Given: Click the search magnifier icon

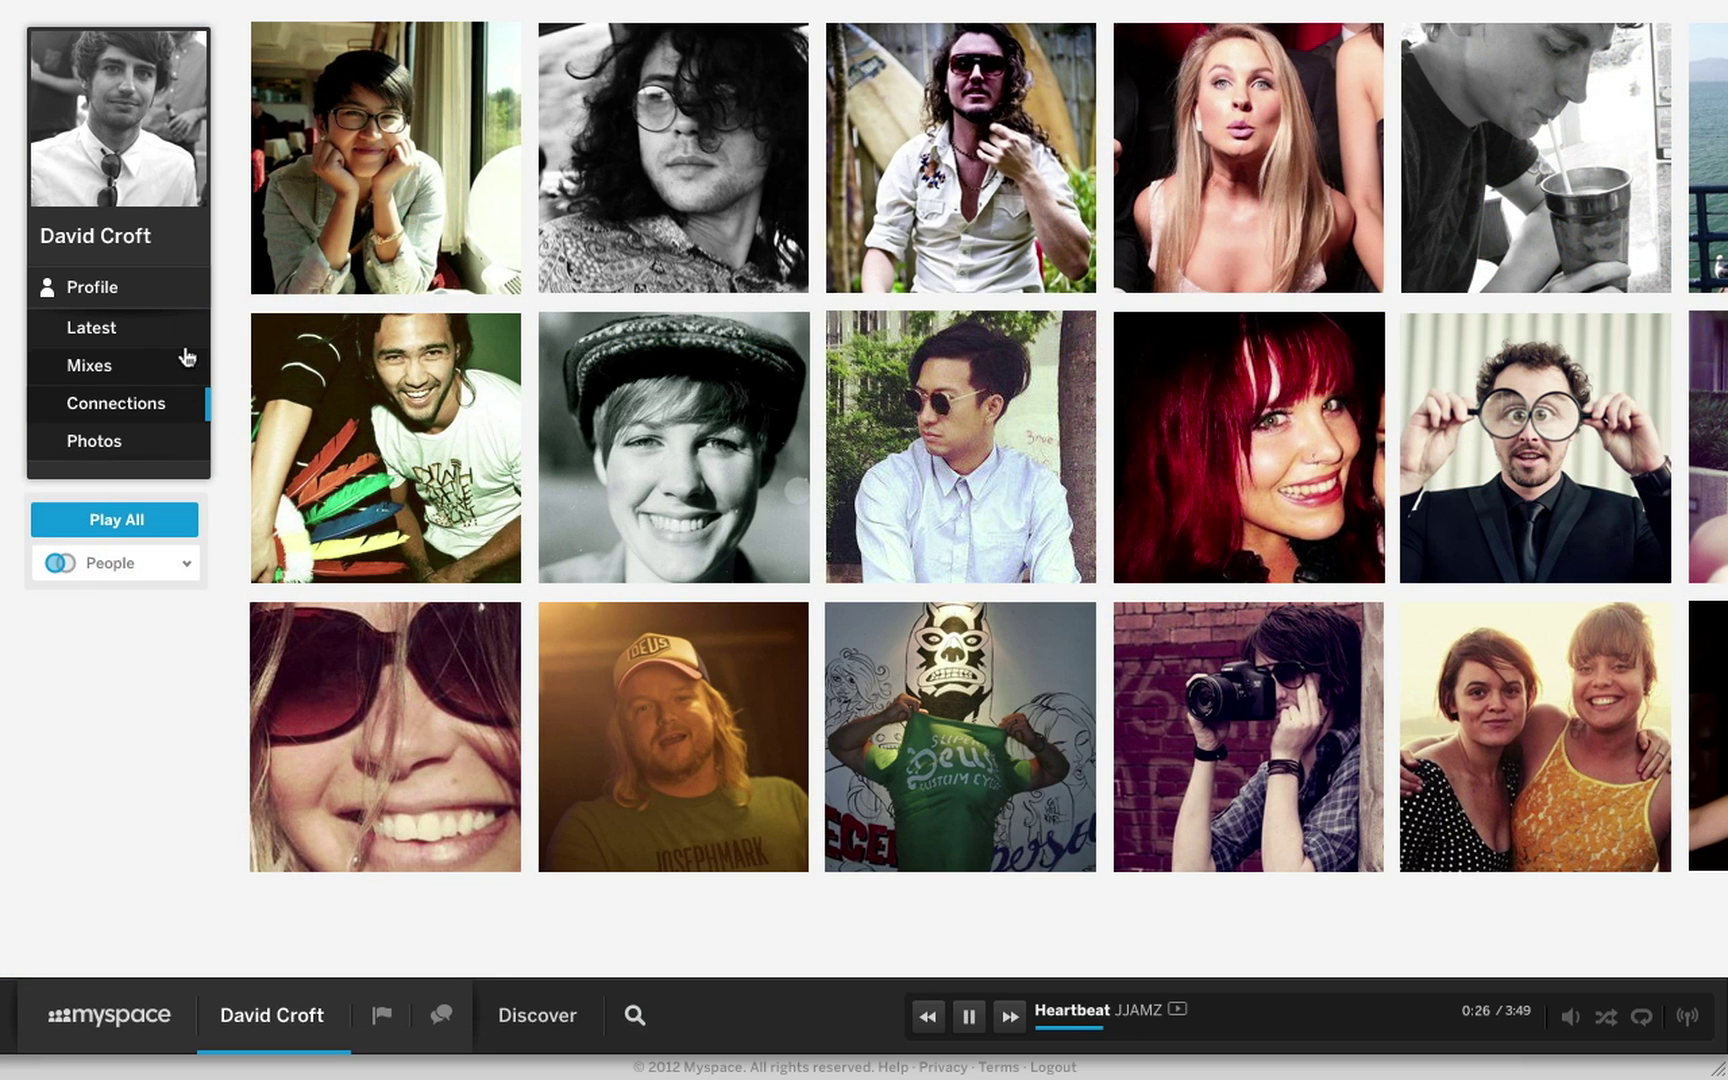Looking at the screenshot, I should click(x=635, y=1016).
